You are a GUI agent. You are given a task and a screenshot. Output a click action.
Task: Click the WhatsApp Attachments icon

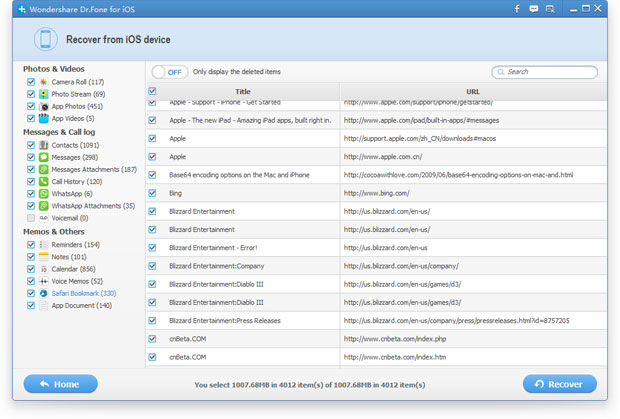point(43,206)
